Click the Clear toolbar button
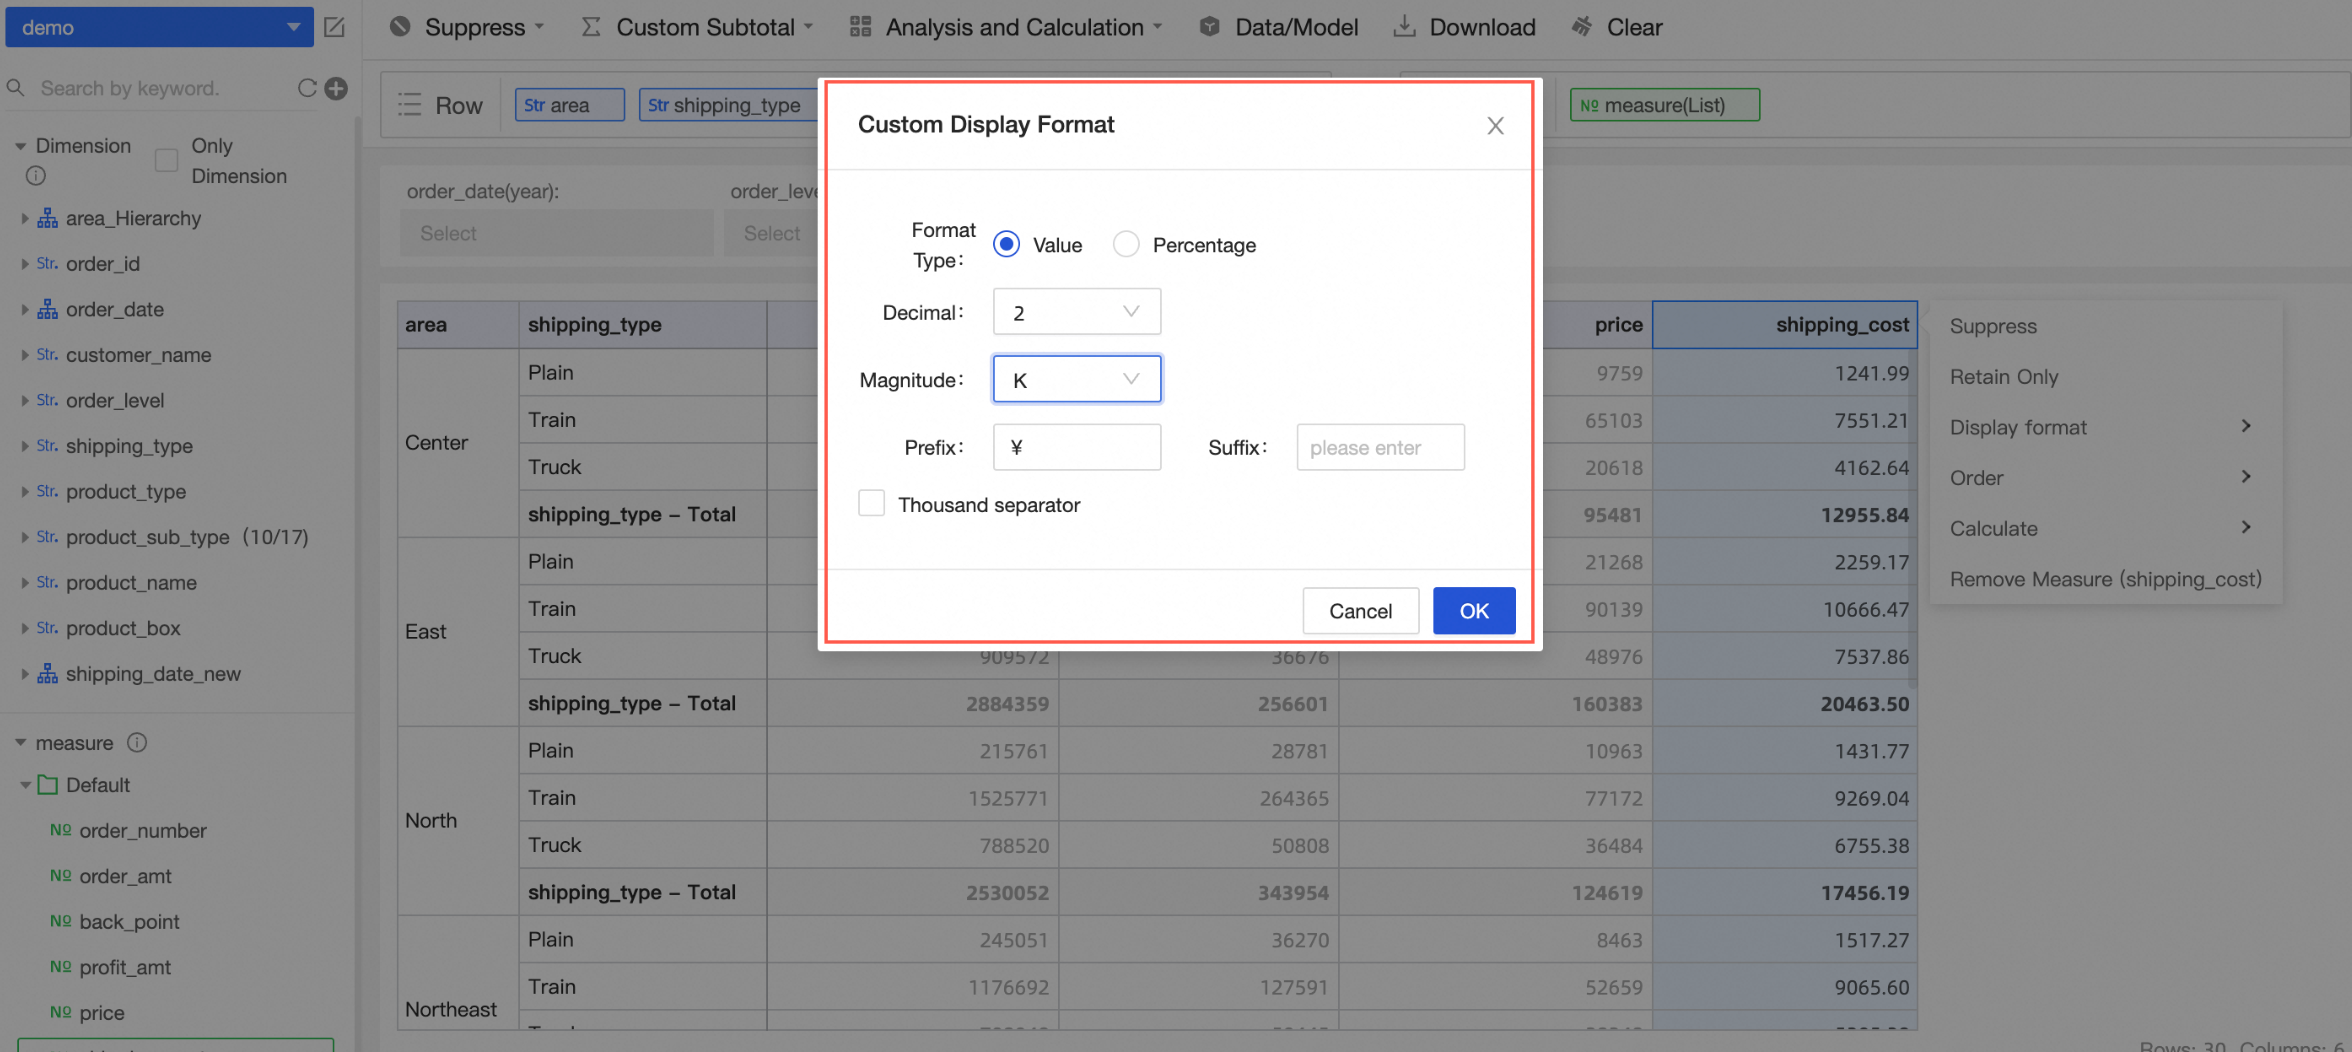Screen dimensions: 2352x1052 point(1617,27)
